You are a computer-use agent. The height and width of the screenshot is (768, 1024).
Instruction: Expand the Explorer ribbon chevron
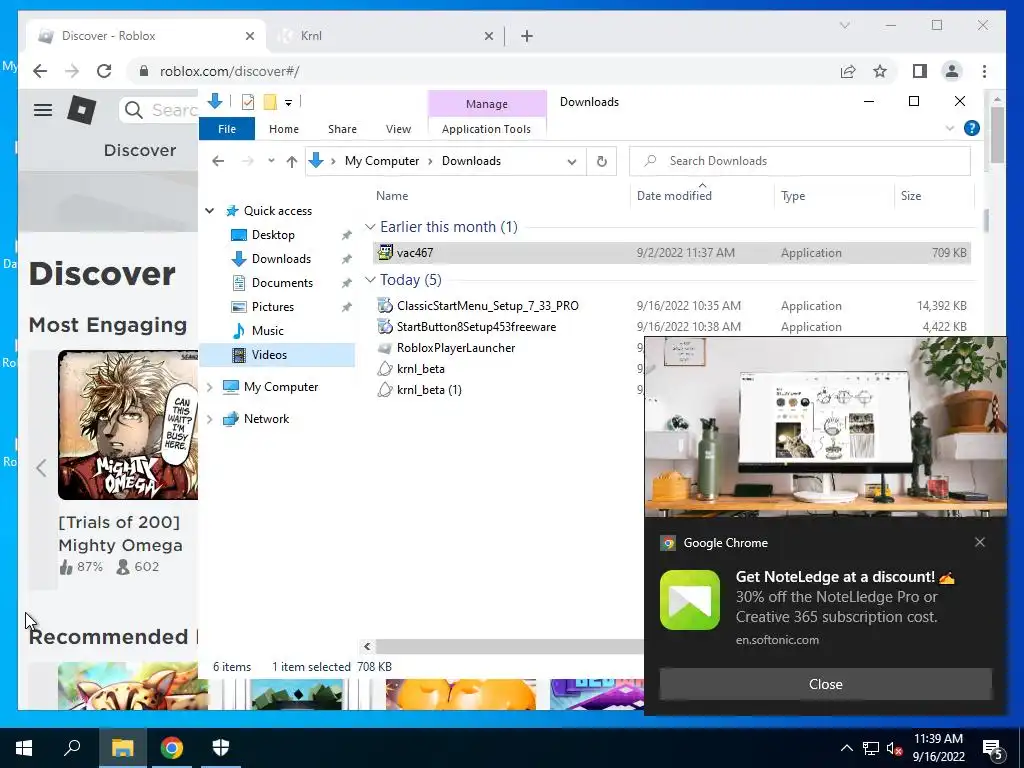950,129
